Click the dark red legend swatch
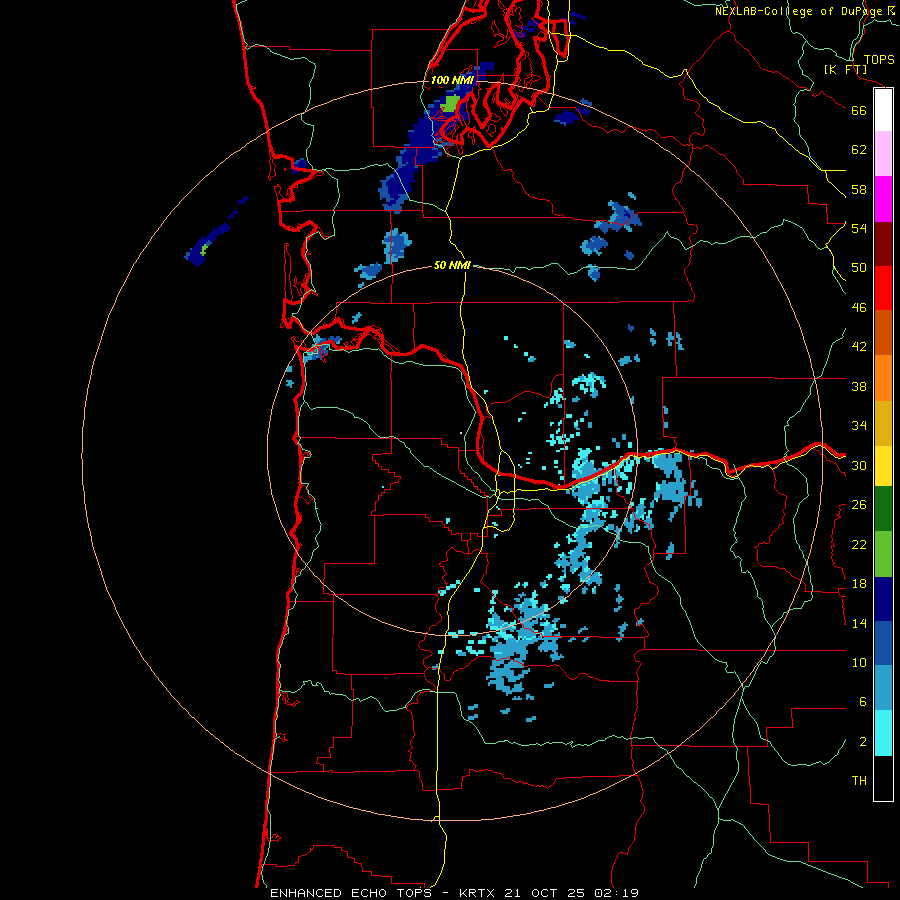900x900 pixels. click(883, 243)
